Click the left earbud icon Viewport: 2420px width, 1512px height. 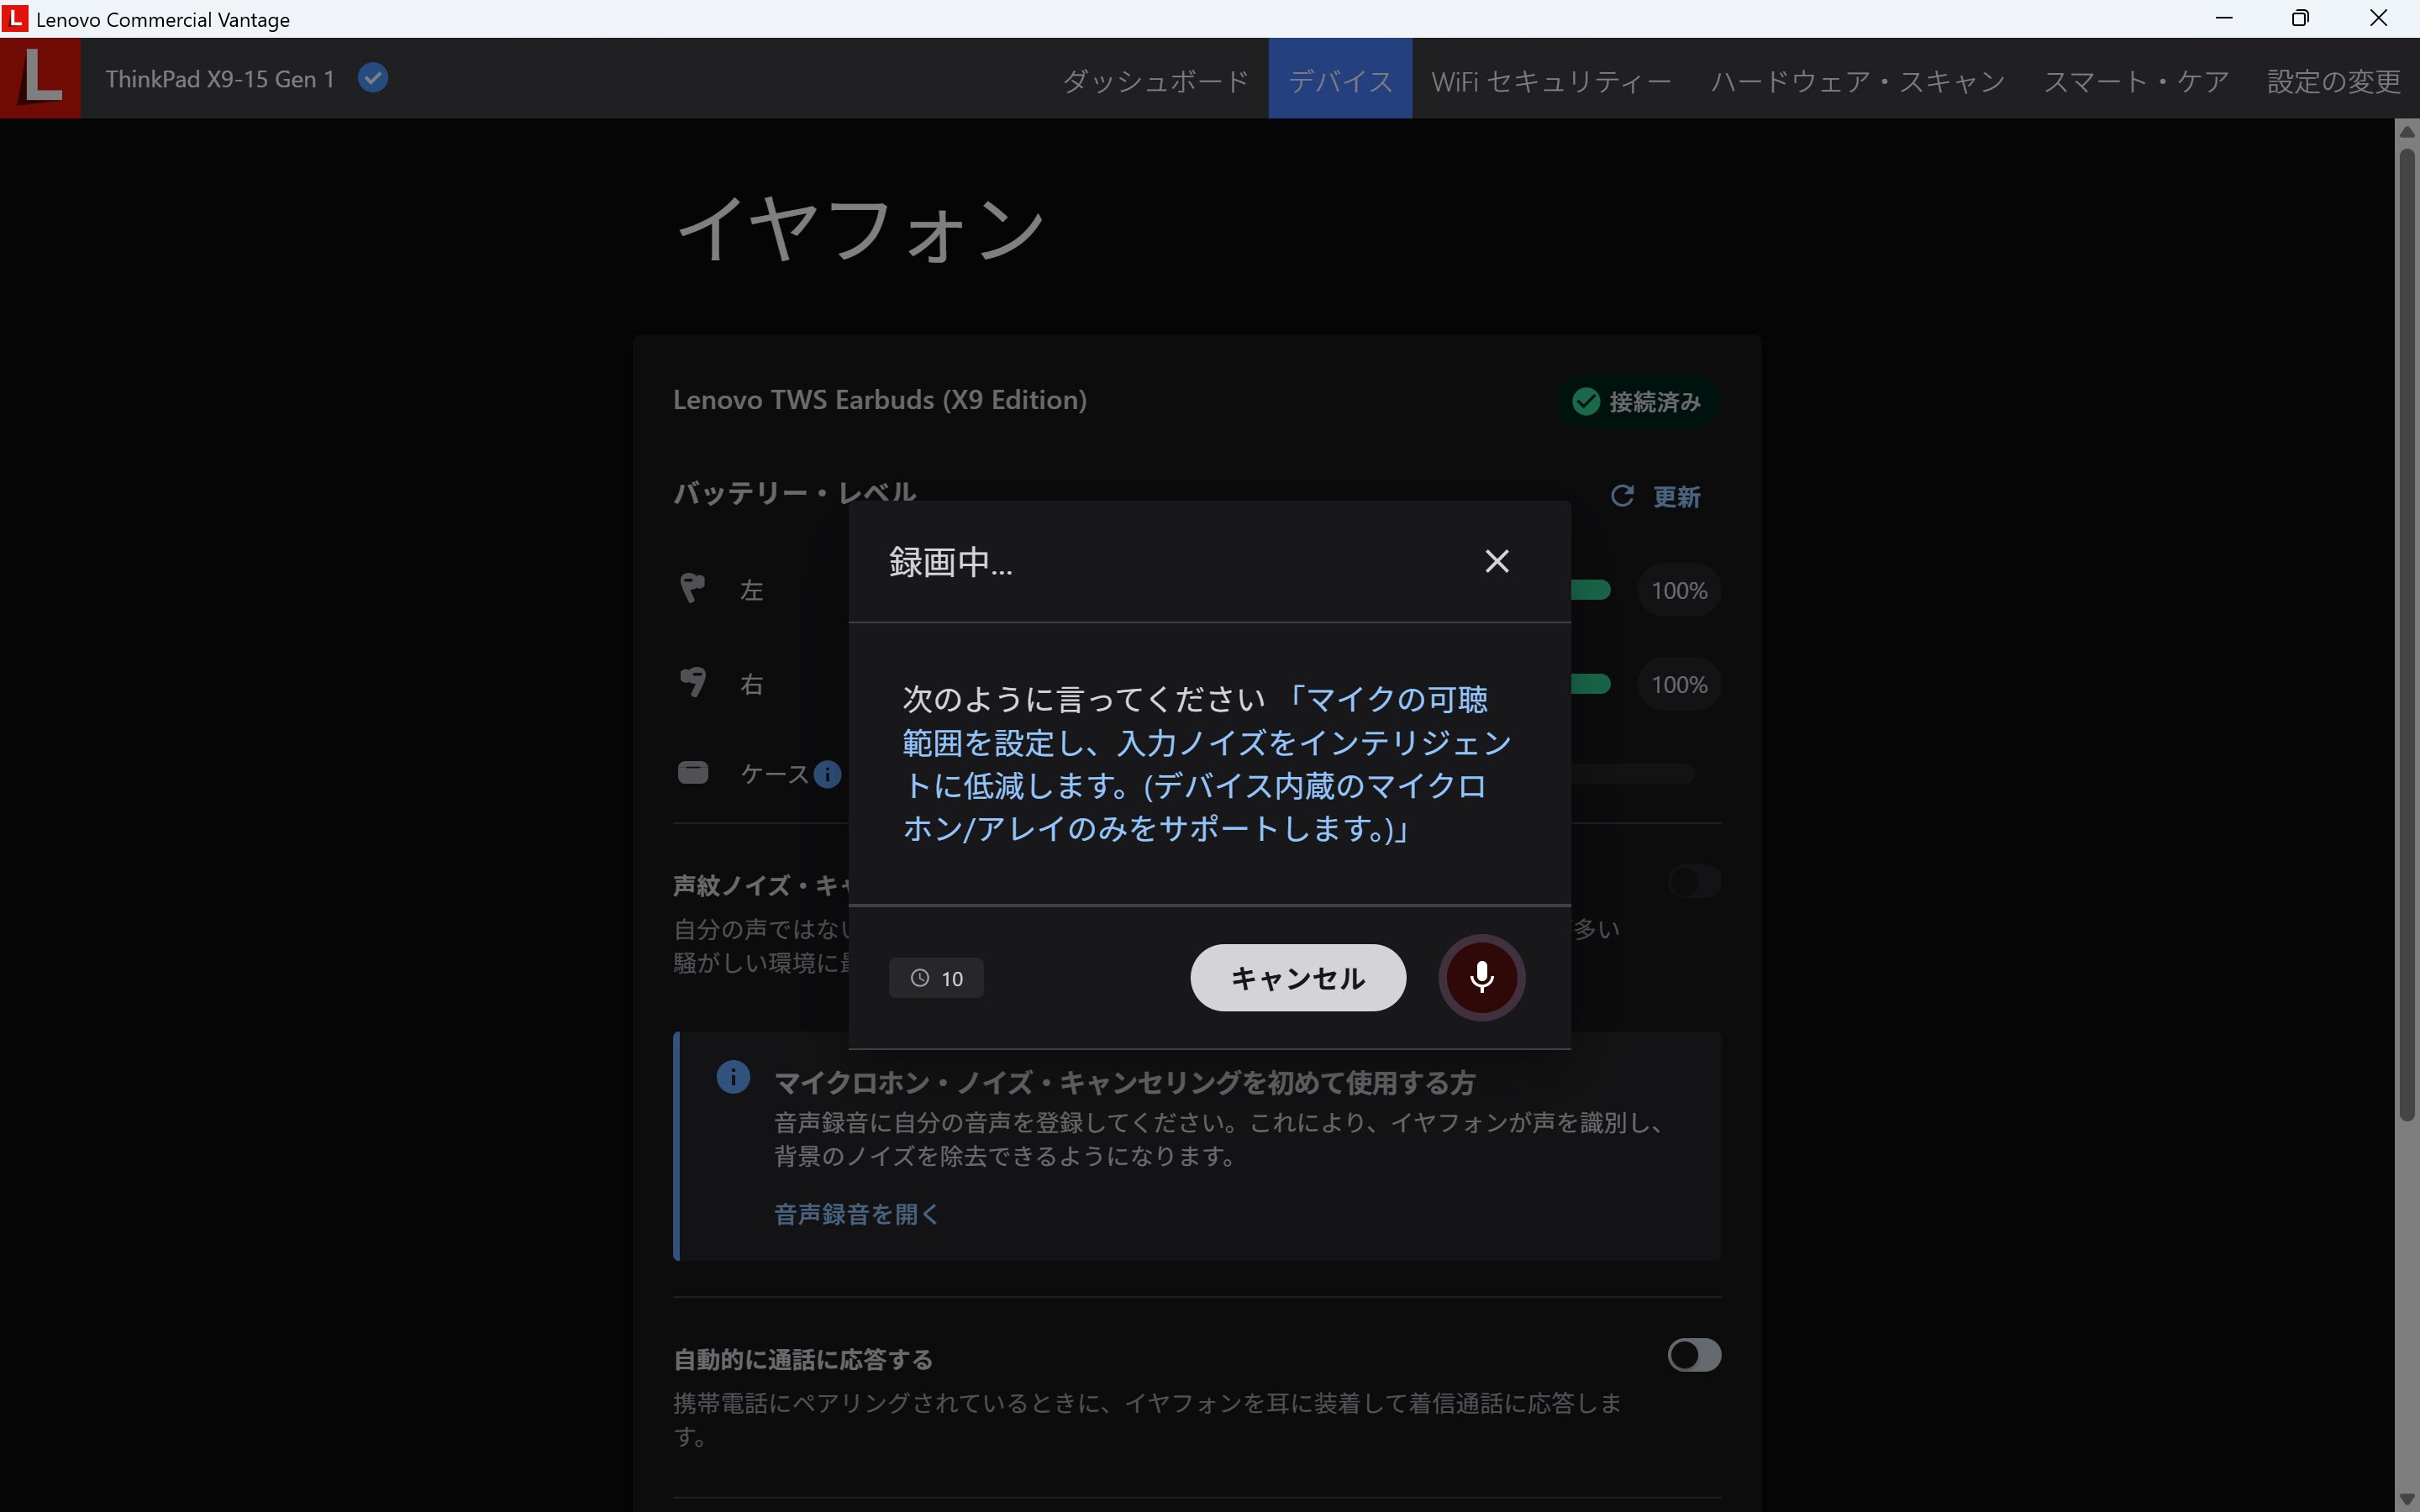point(692,588)
